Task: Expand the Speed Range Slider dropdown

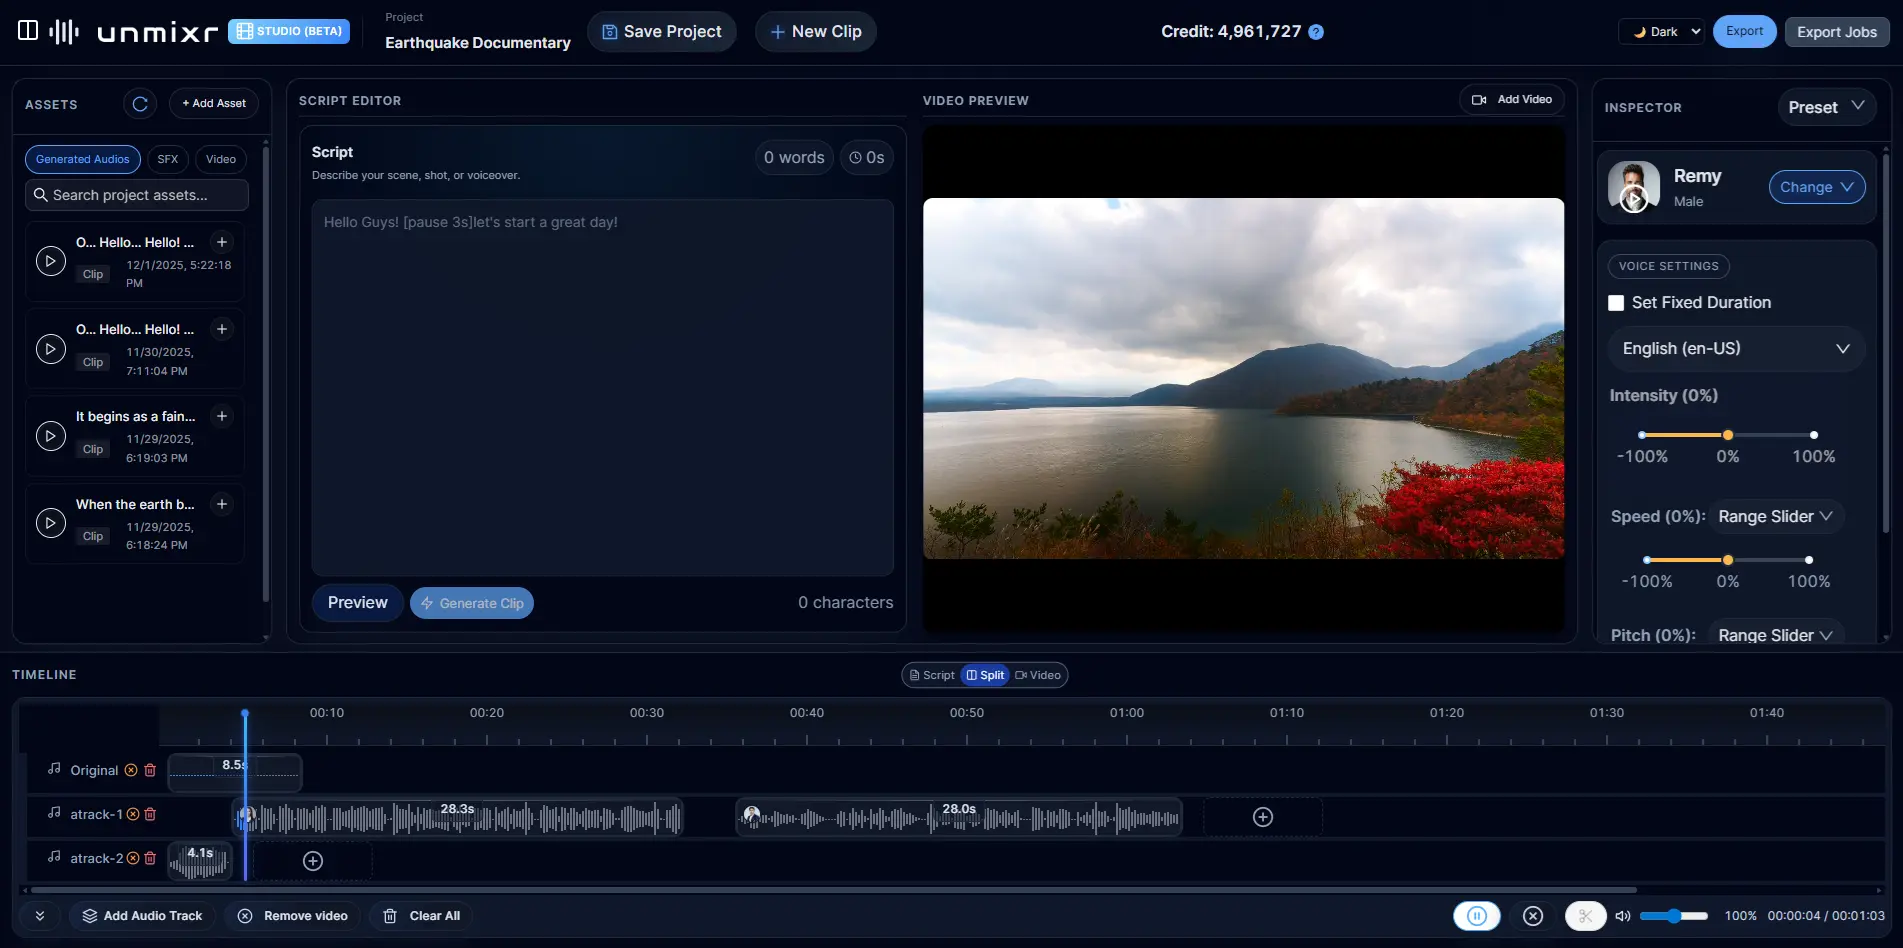Action: pos(1776,516)
